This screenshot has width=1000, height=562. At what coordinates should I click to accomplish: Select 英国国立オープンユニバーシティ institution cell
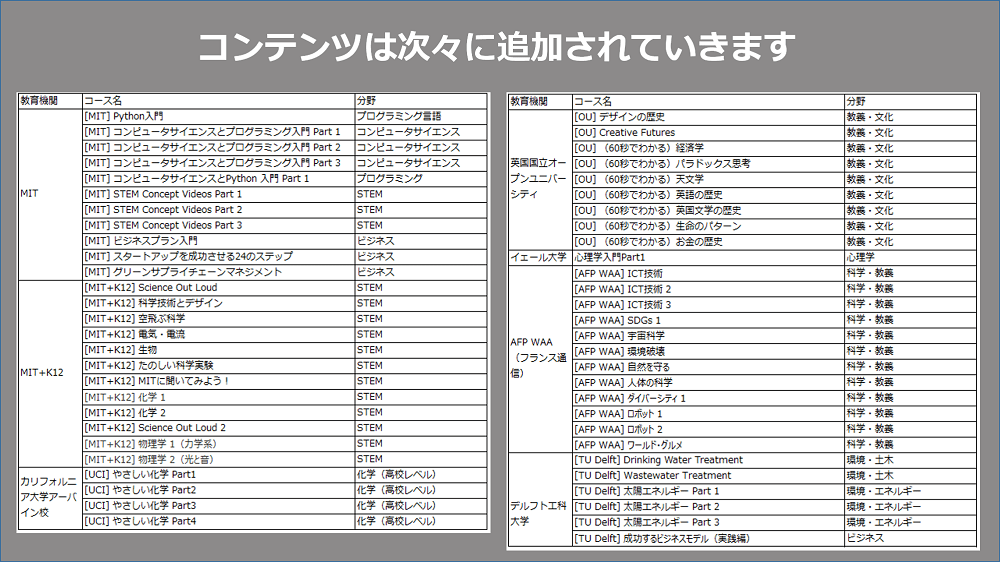coord(540,179)
